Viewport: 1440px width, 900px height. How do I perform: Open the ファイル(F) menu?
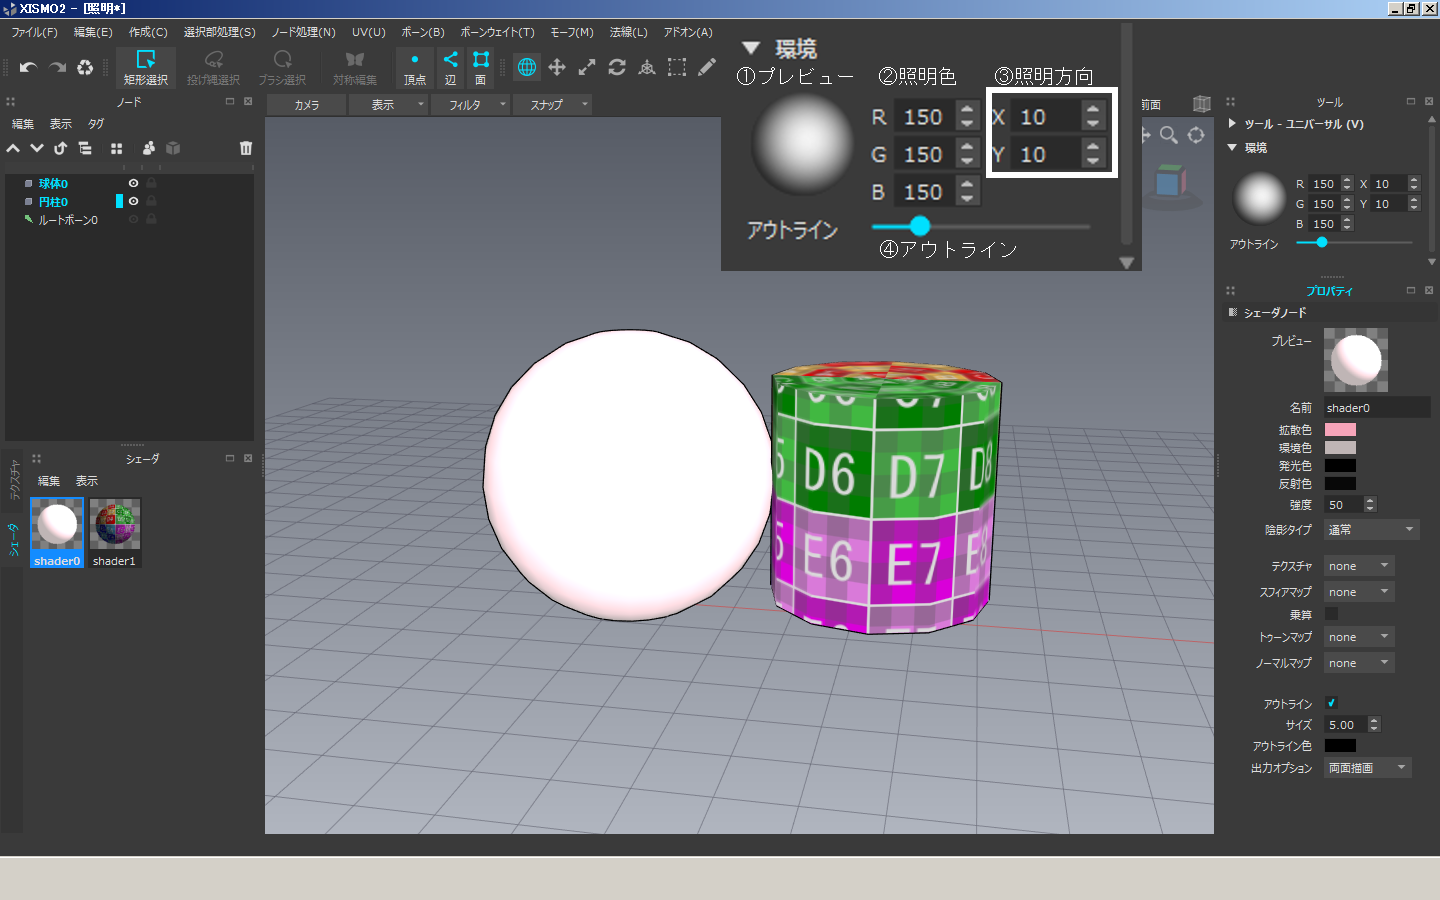click(x=35, y=32)
